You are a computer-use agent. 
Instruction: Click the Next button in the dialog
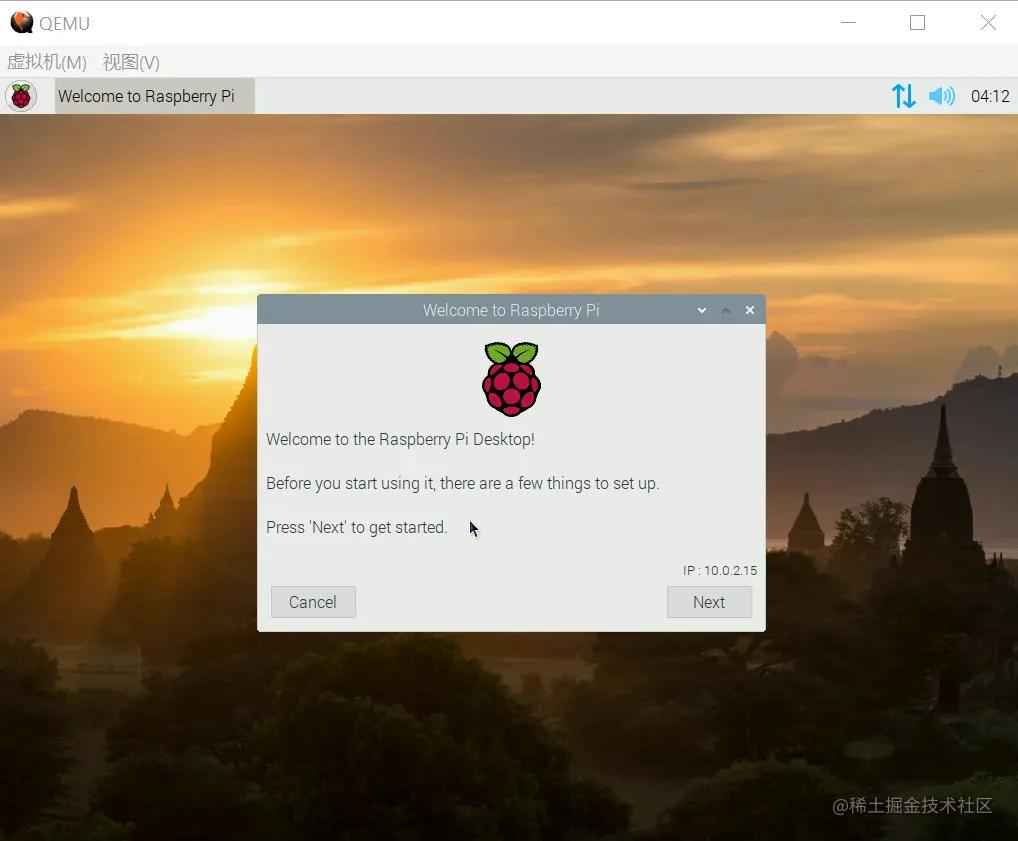click(709, 602)
